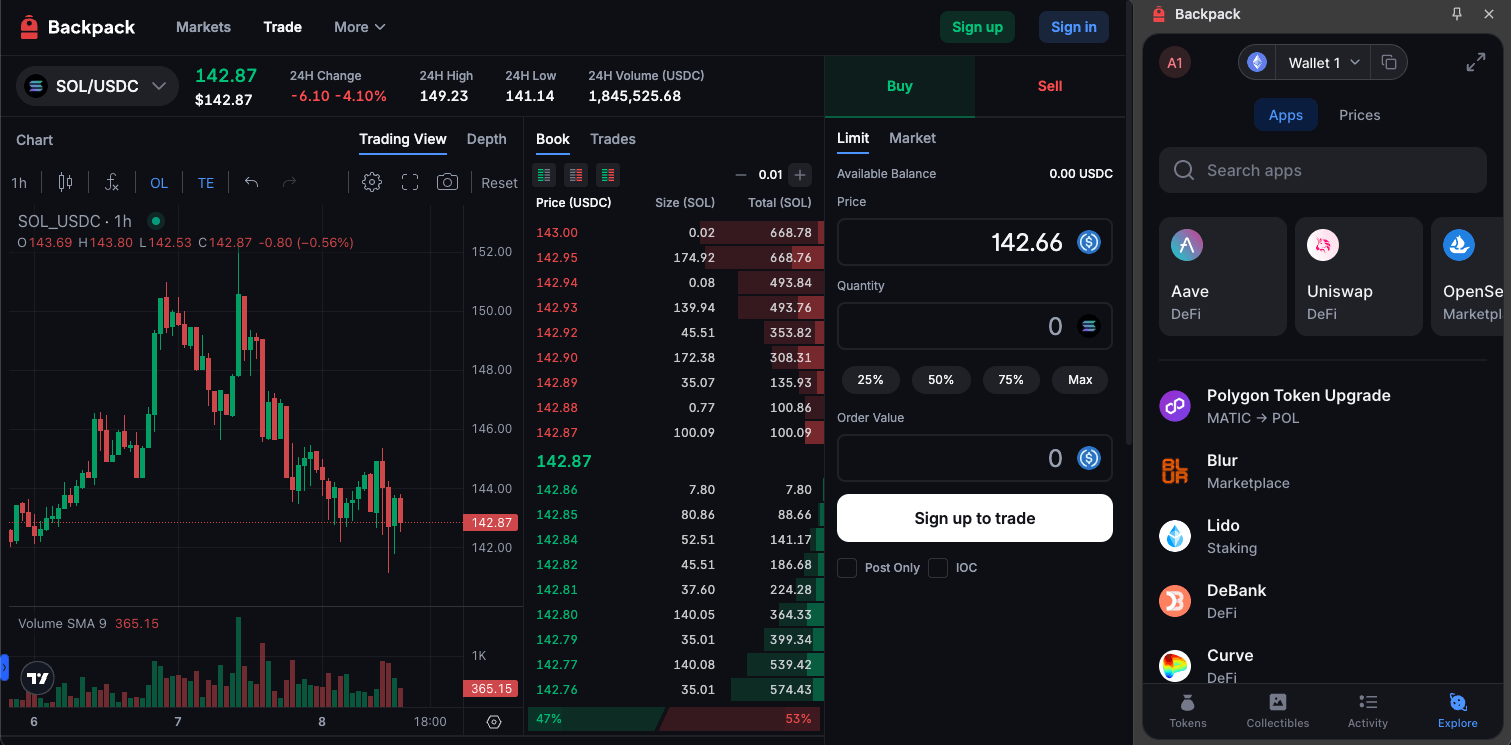Enable the Post Only checkbox
This screenshot has width=1511, height=745.
847,568
